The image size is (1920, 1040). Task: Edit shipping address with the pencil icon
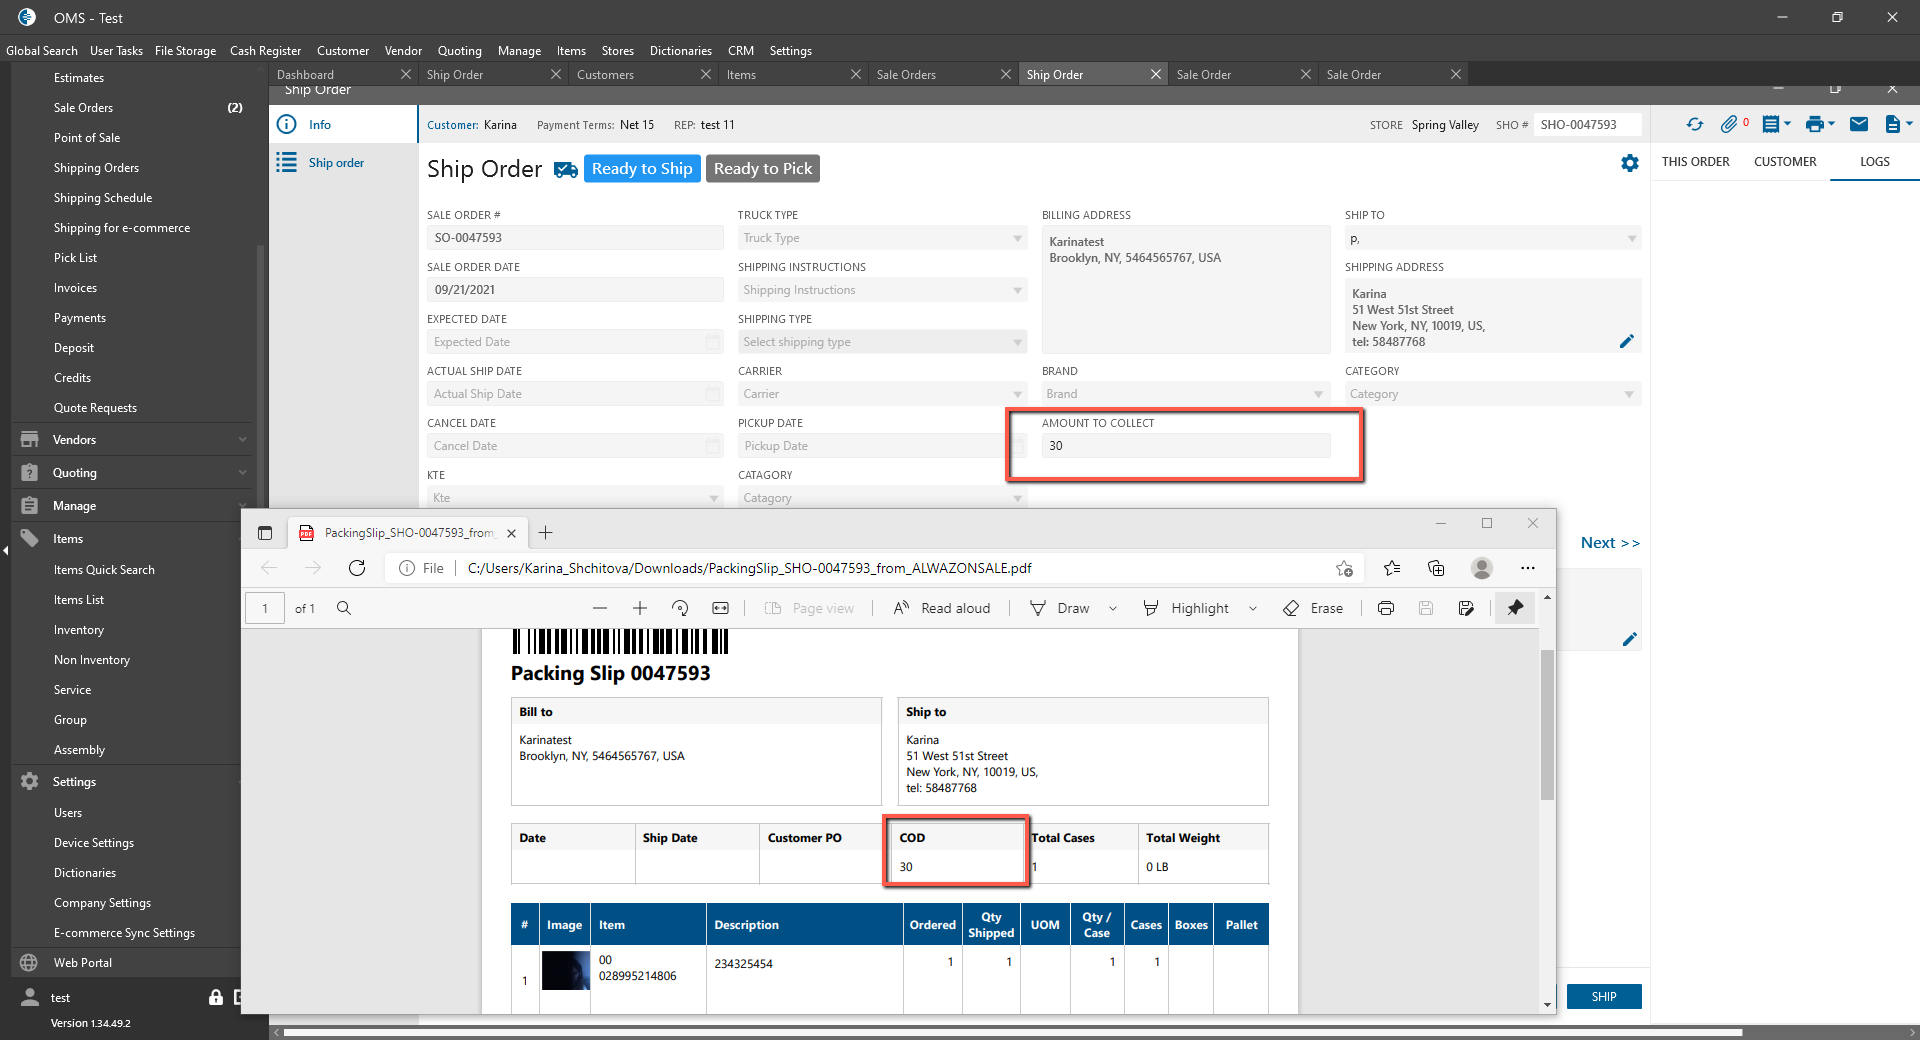[x=1627, y=341]
